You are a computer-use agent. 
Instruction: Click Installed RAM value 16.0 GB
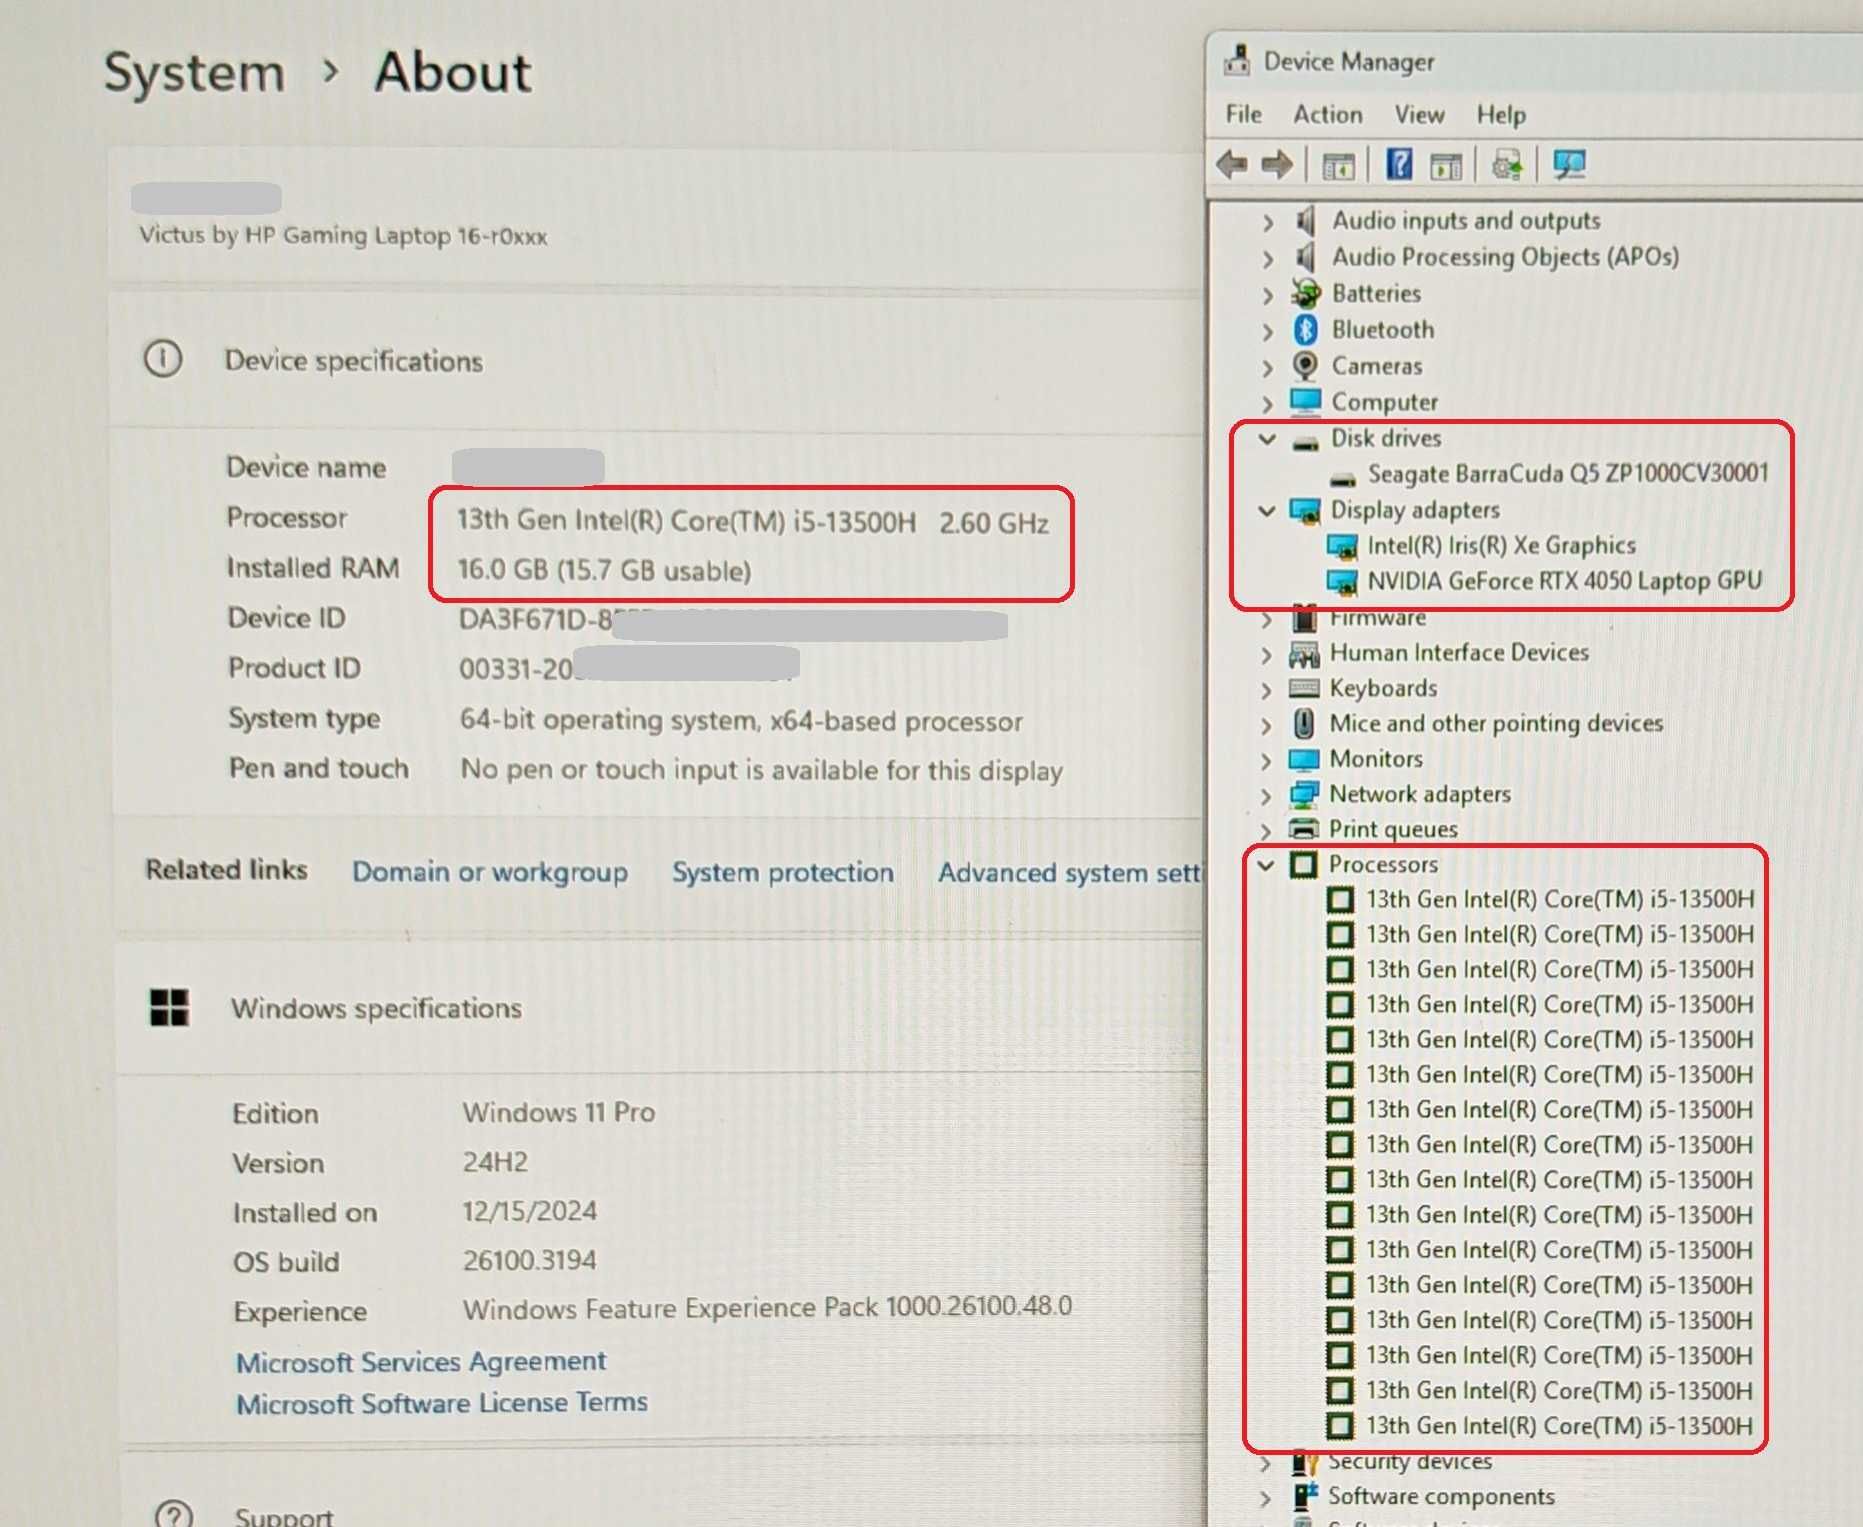(x=604, y=570)
